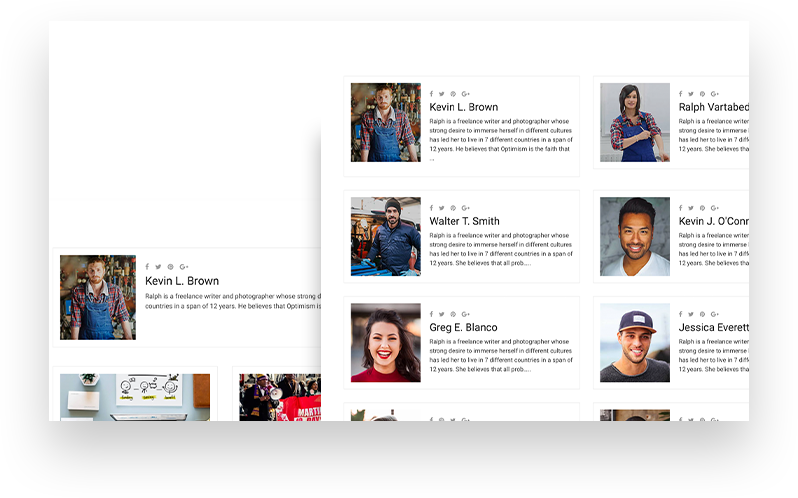Open the whiteboard desk post thumbnail
The height and width of the screenshot is (498, 798).
click(135, 397)
